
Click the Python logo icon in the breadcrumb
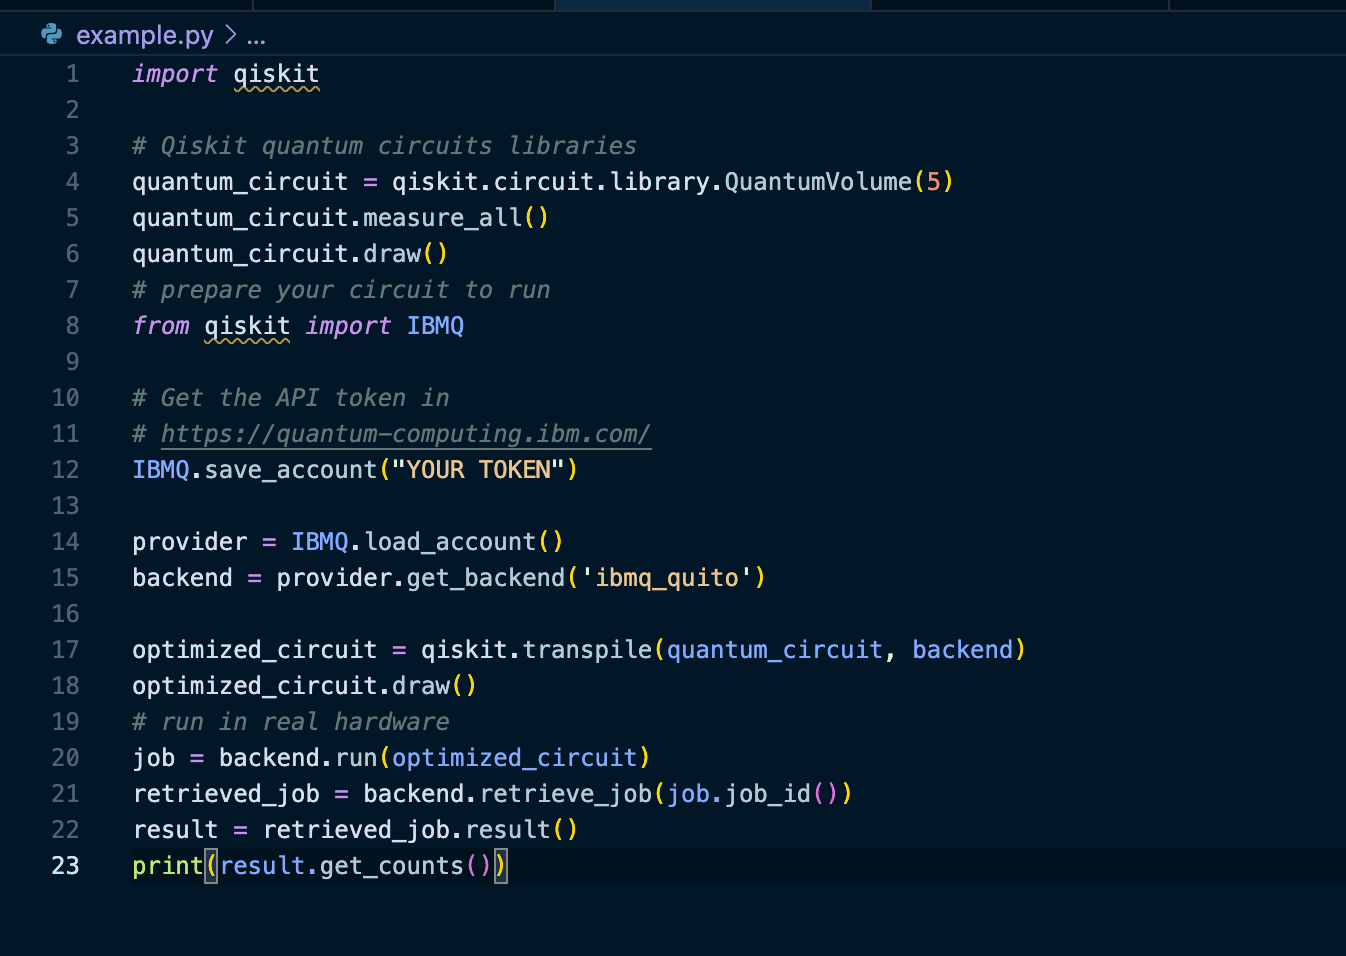(51, 34)
